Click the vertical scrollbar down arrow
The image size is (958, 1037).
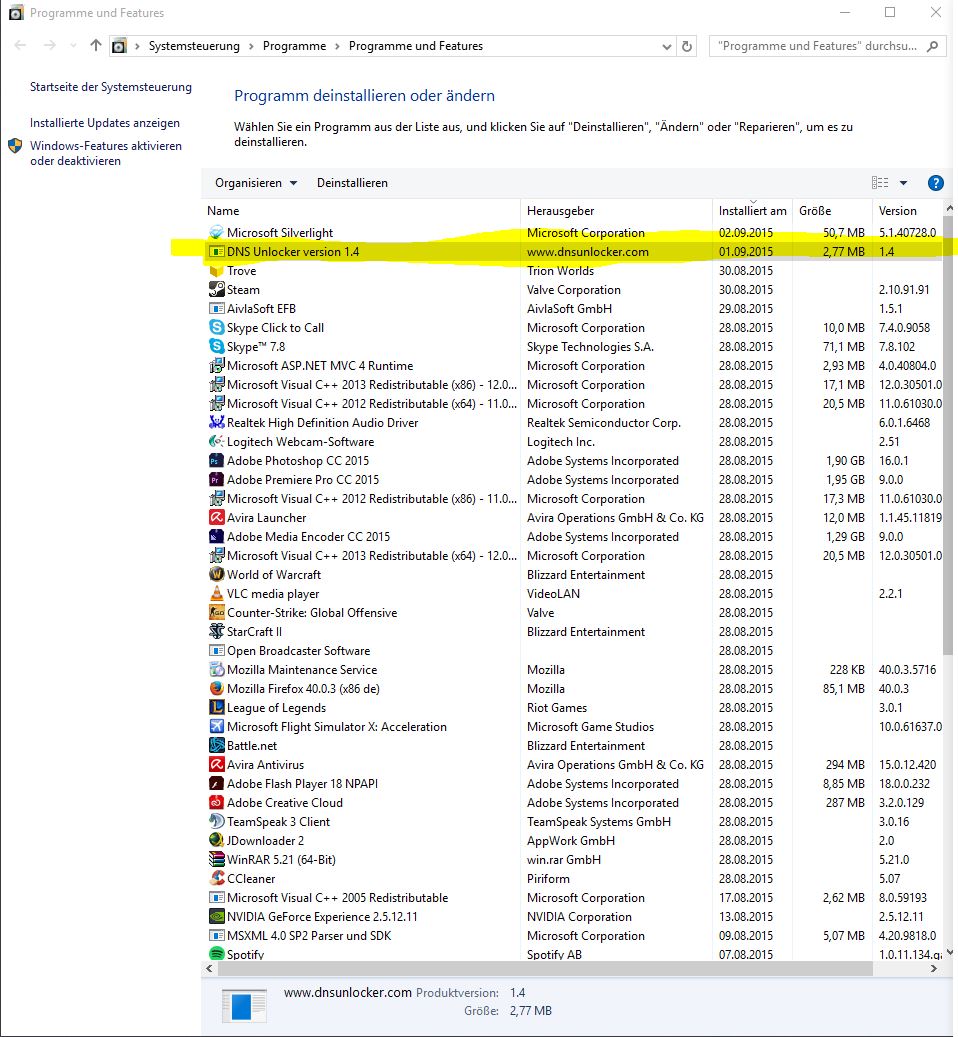click(x=948, y=953)
